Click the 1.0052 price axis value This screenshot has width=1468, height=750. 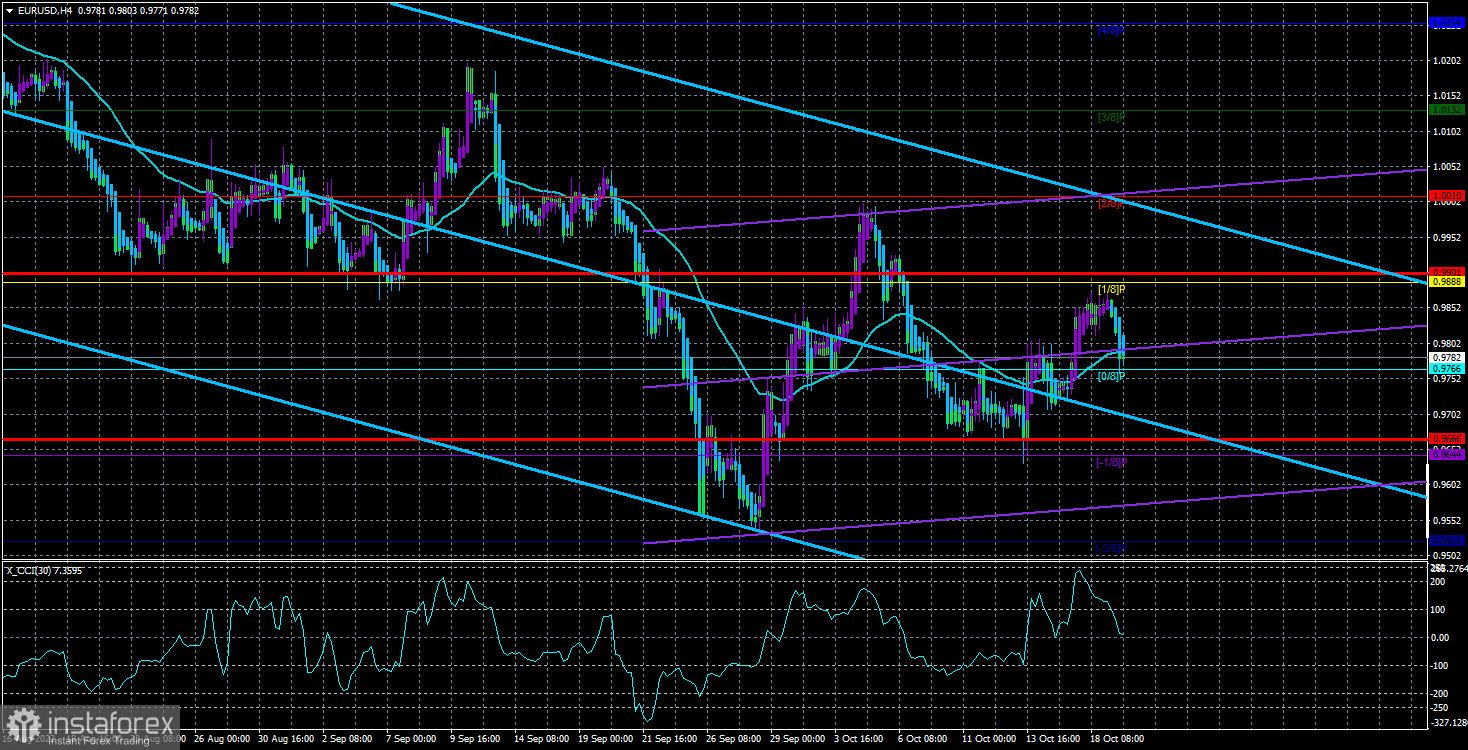tap(1447, 167)
